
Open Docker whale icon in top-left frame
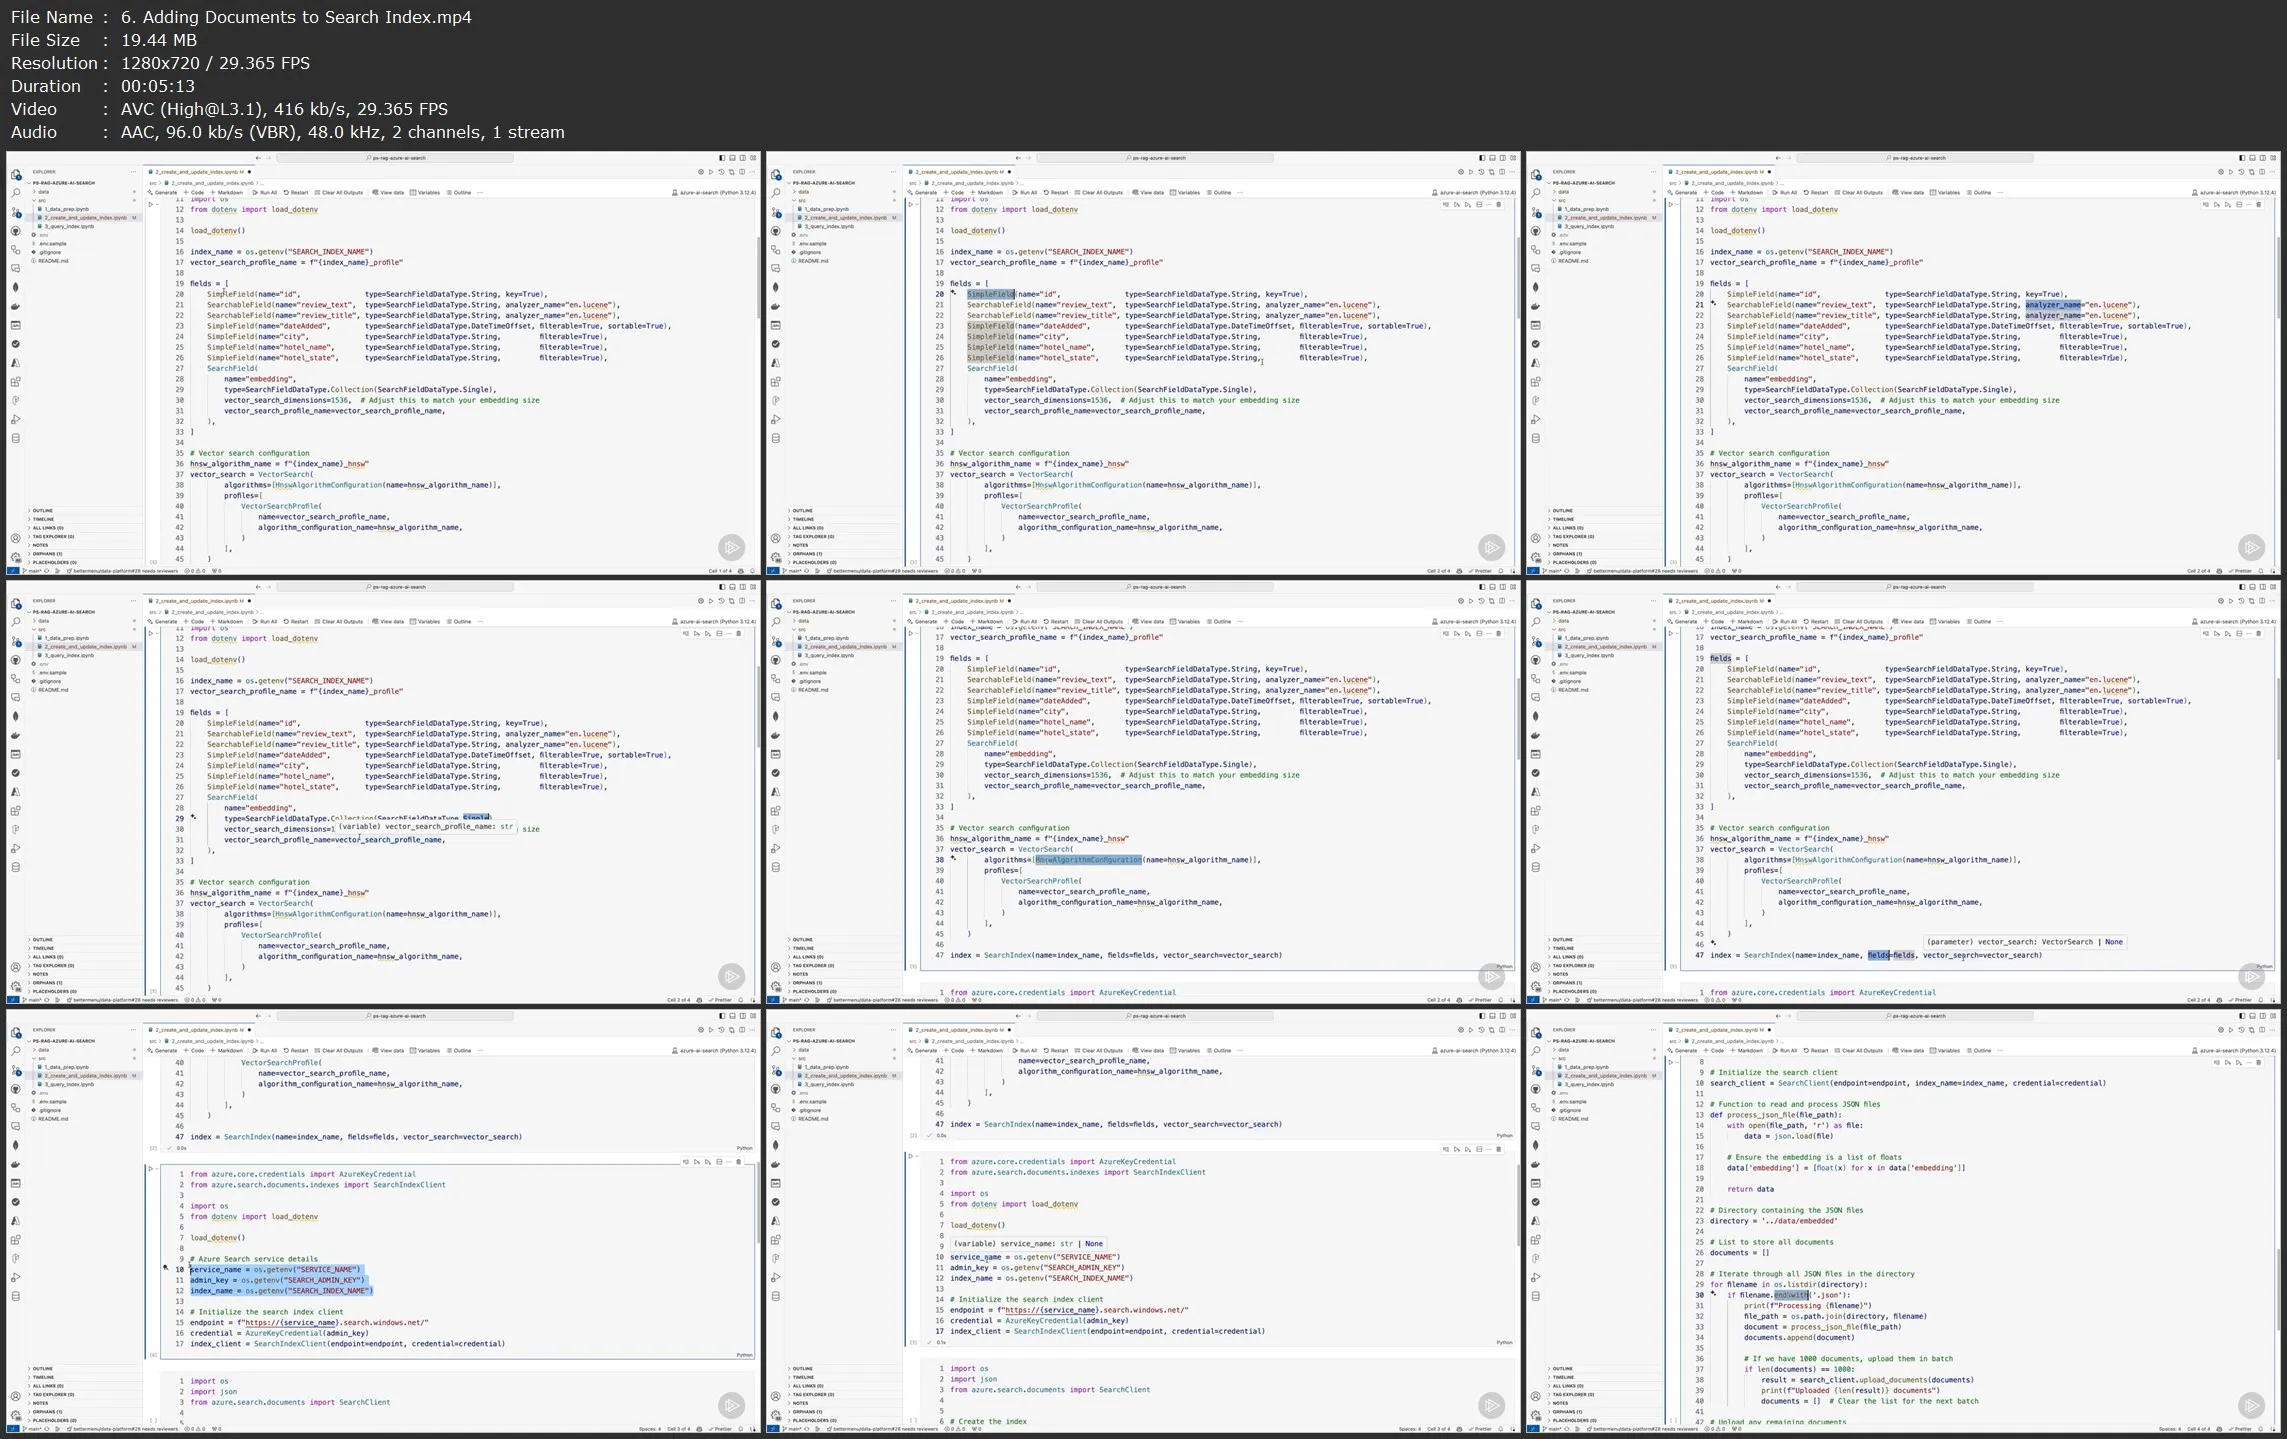point(16,306)
